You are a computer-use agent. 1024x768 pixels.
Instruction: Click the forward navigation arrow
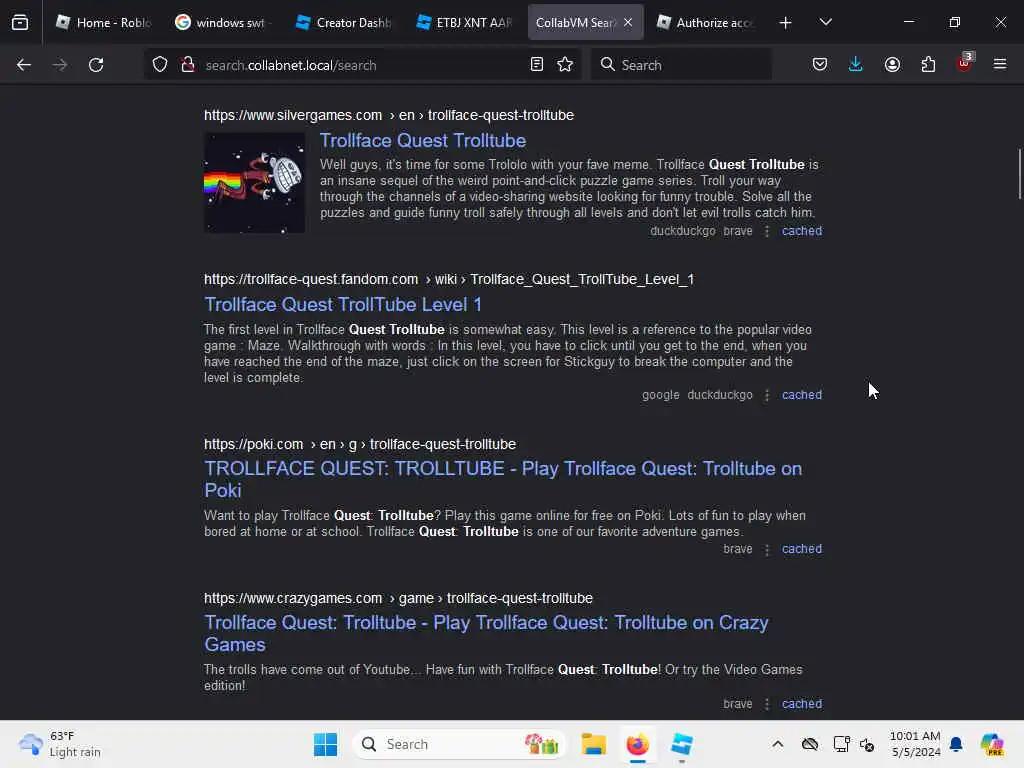(x=60, y=65)
